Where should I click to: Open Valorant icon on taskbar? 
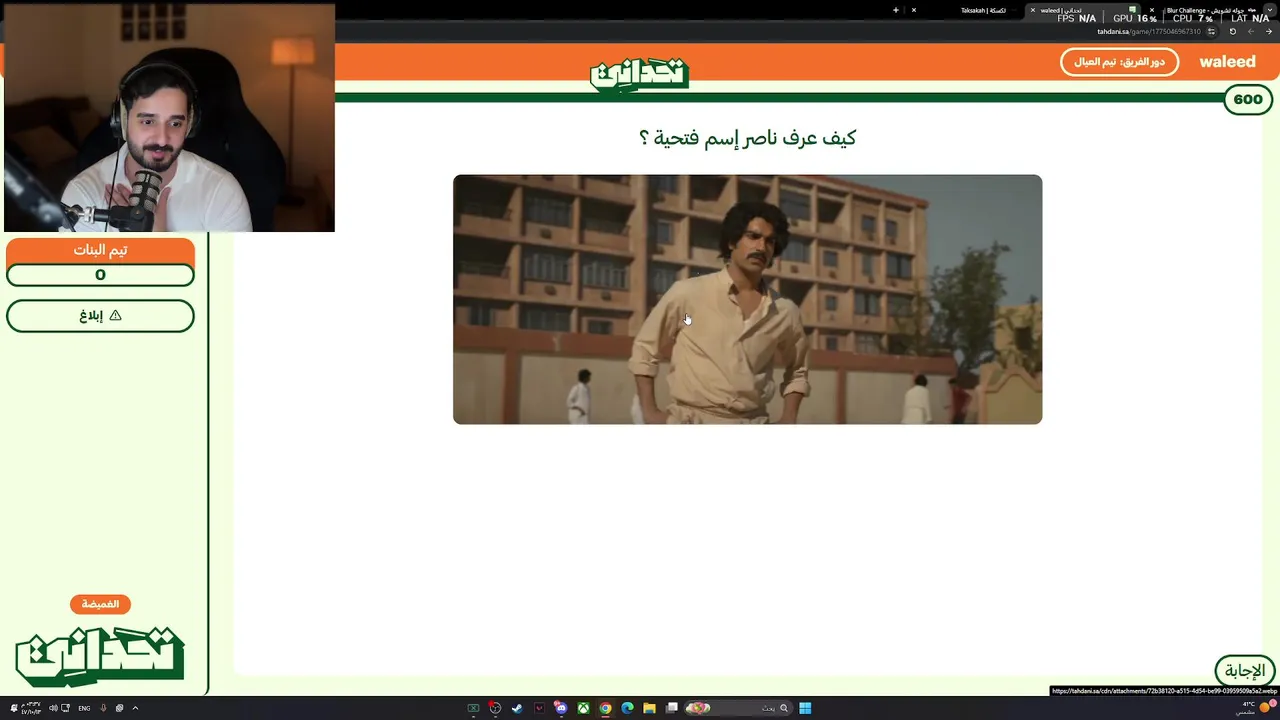pyautogui.click(x=539, y=708)
